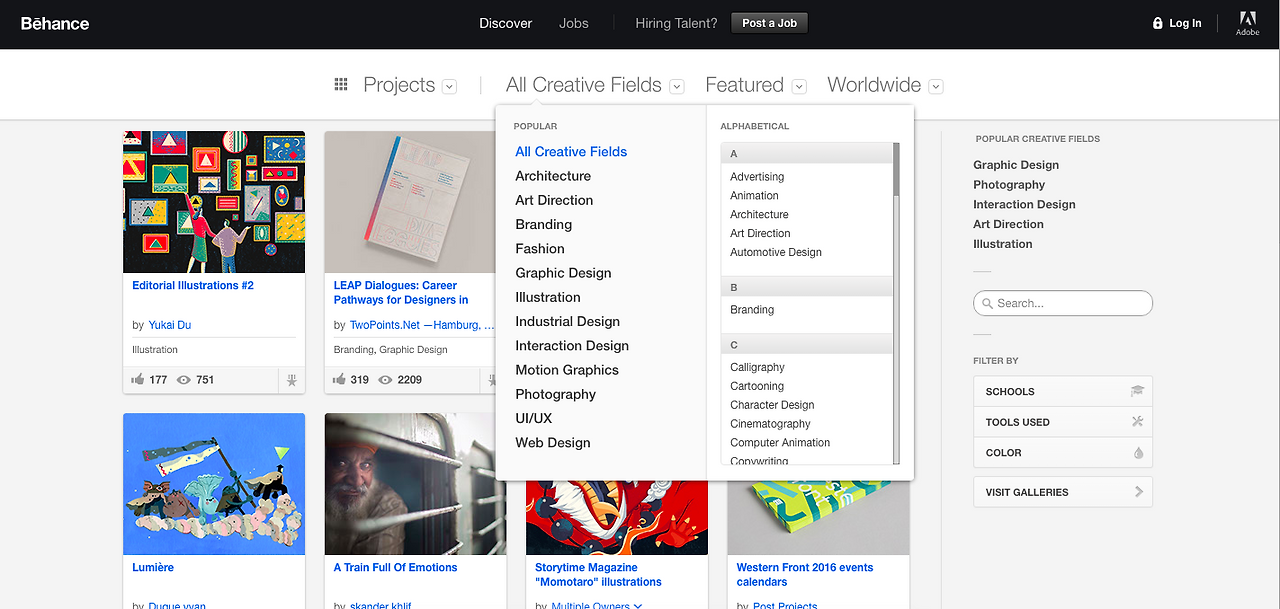This screenshot has width=1280, height=609.
Task: Click the magnifier icon in the search field
Action: click(x=986, y=303)
